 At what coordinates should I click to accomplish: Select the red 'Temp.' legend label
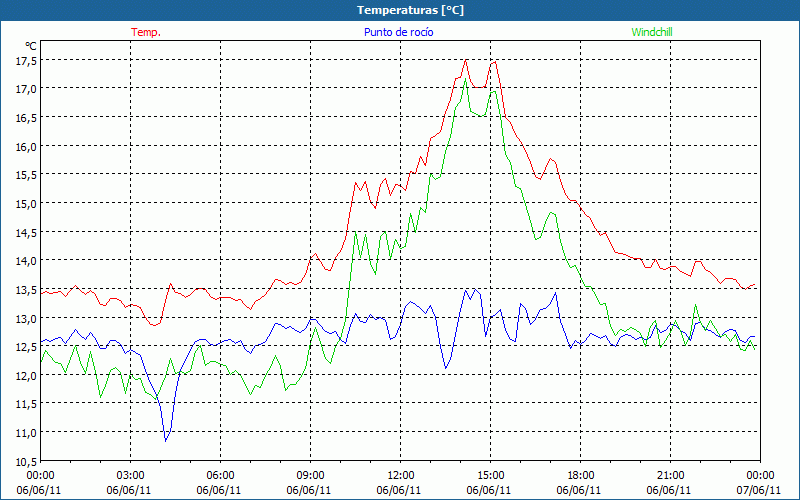pyautogui.click(x=146, y=32)
